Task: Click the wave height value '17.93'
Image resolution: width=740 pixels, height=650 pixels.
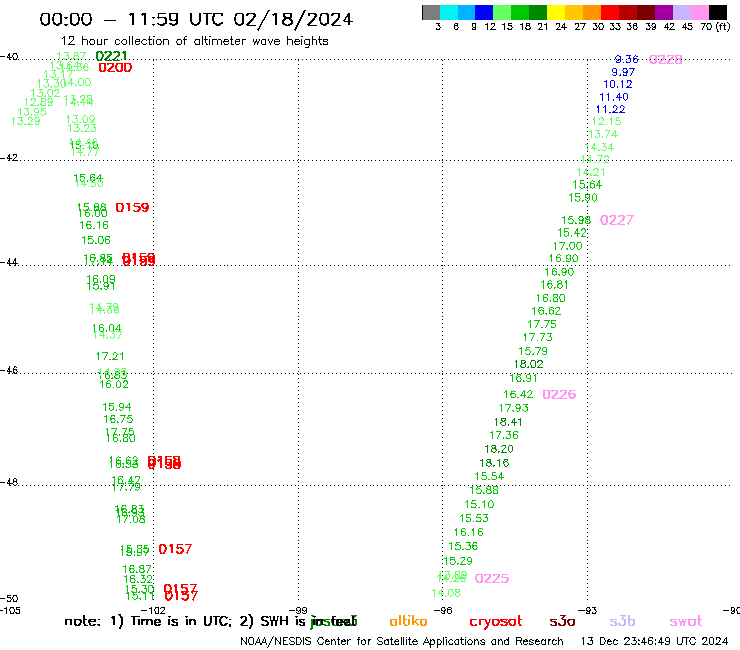Action: click(x=513, y=408)
